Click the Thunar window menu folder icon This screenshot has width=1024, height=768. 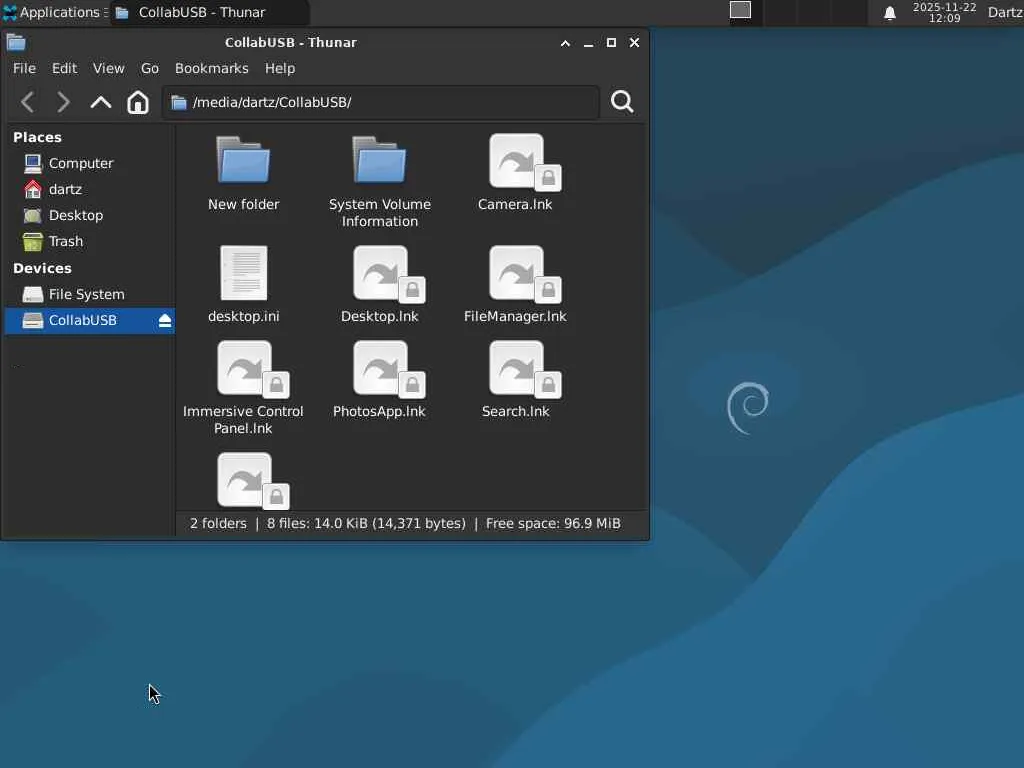click(x=16, y=42)
